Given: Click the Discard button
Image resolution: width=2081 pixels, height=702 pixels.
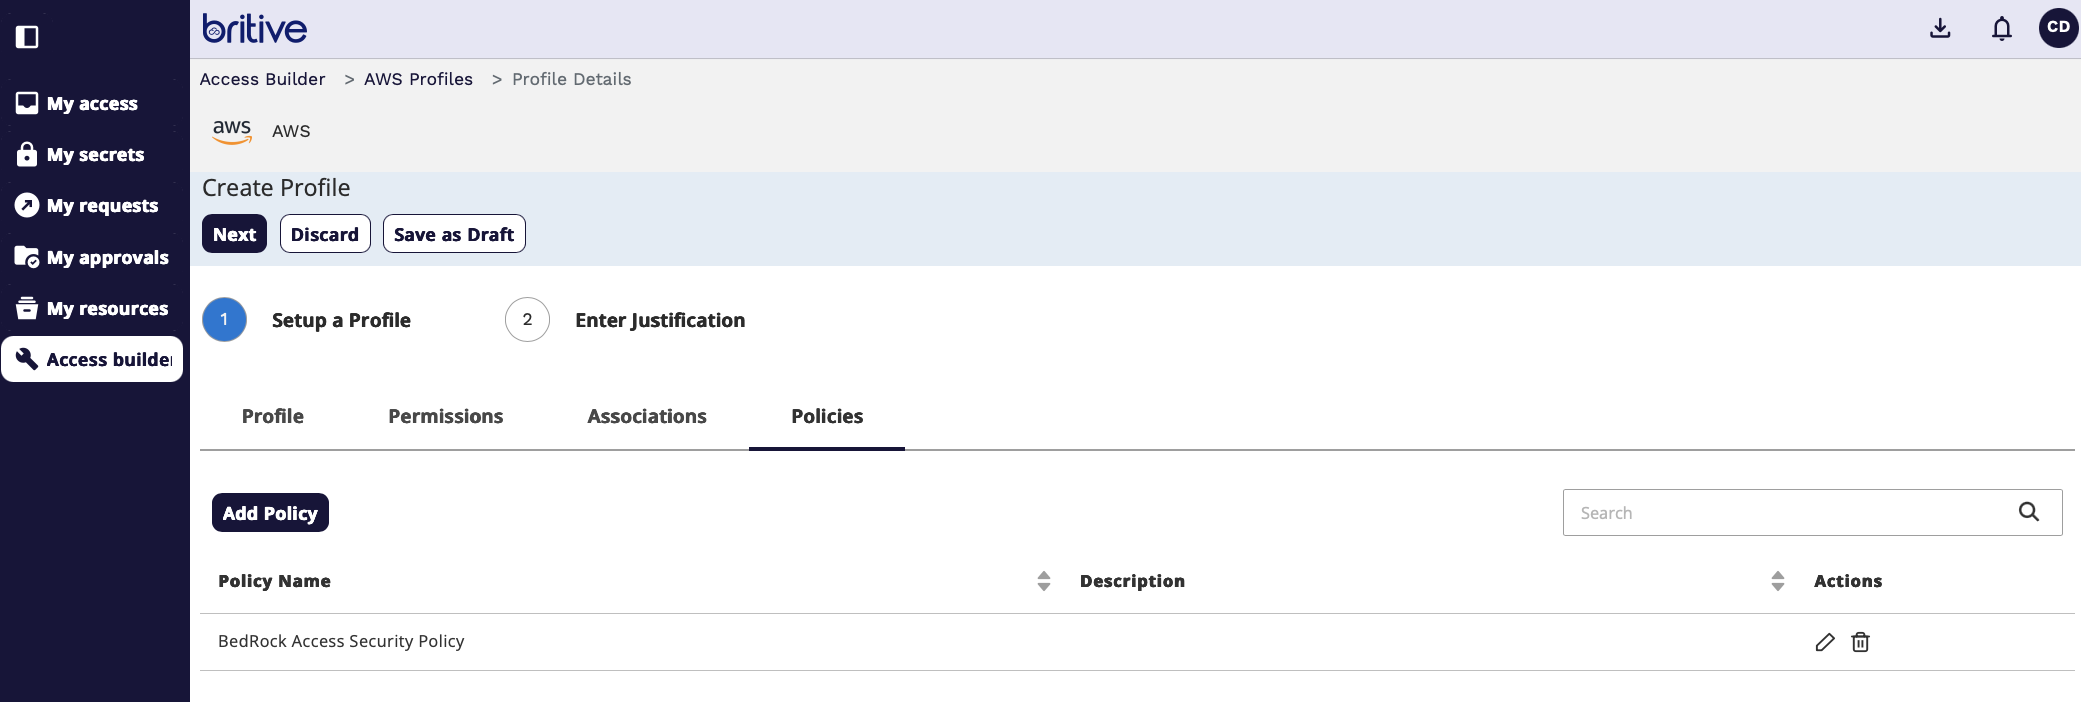Looking at the screenshot, I should pos(325,234).
